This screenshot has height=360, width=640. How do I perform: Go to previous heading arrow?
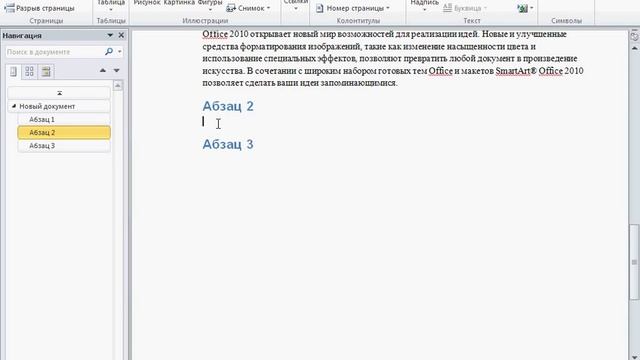click(x=103, y=71)
